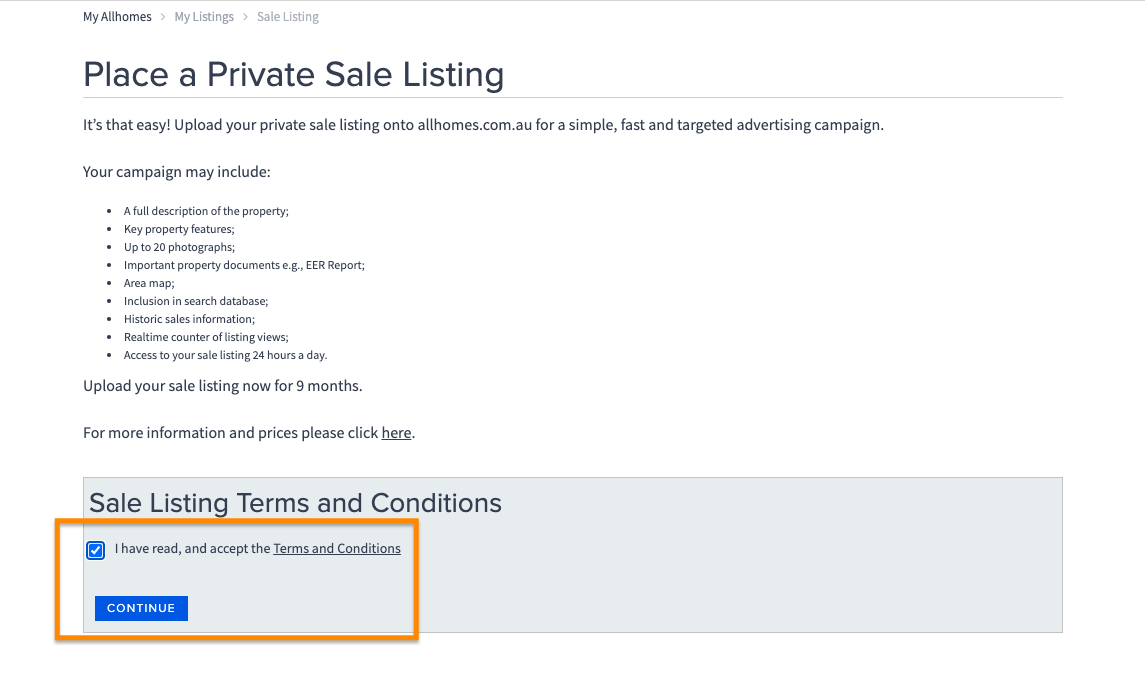Click the 'Realtime counter of listing views' item

coord(206,337)
